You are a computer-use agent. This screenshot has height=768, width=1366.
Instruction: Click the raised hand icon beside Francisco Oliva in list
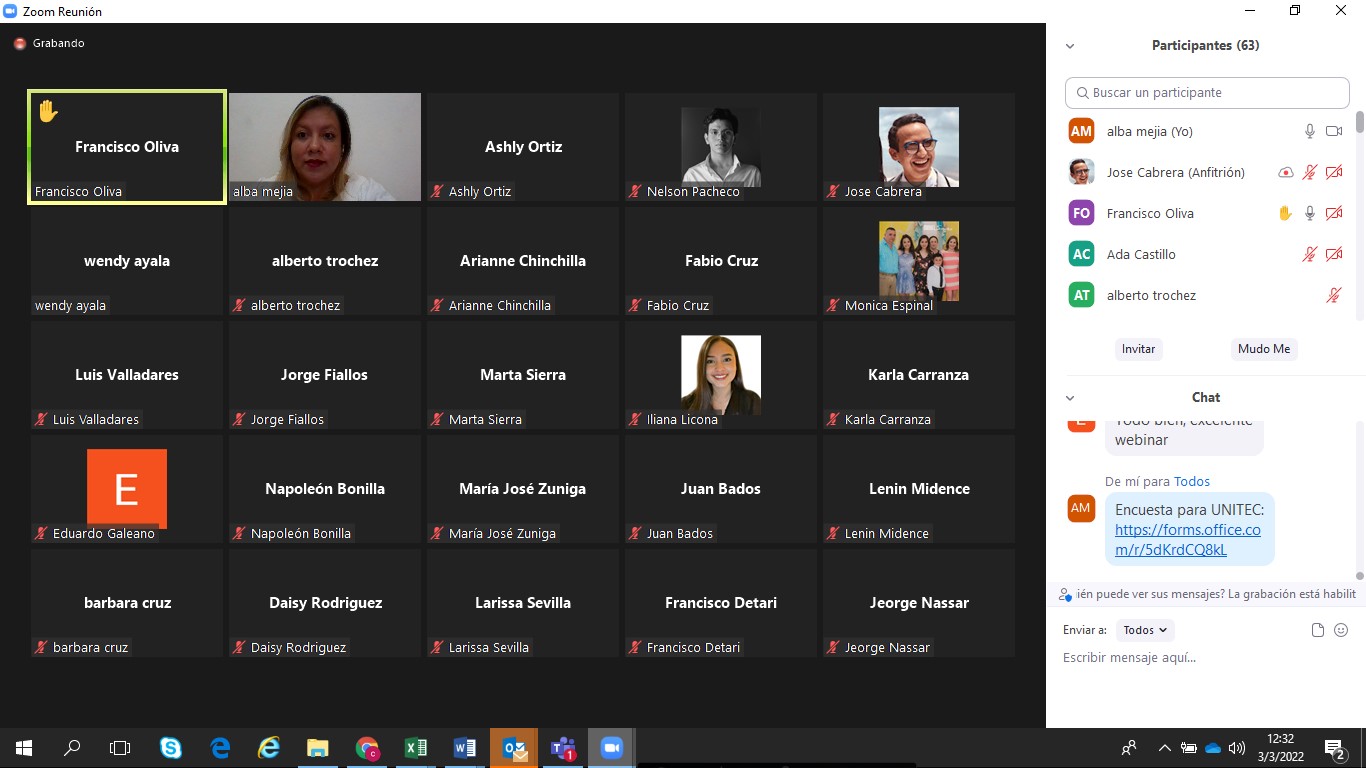tap(1285, 213)
